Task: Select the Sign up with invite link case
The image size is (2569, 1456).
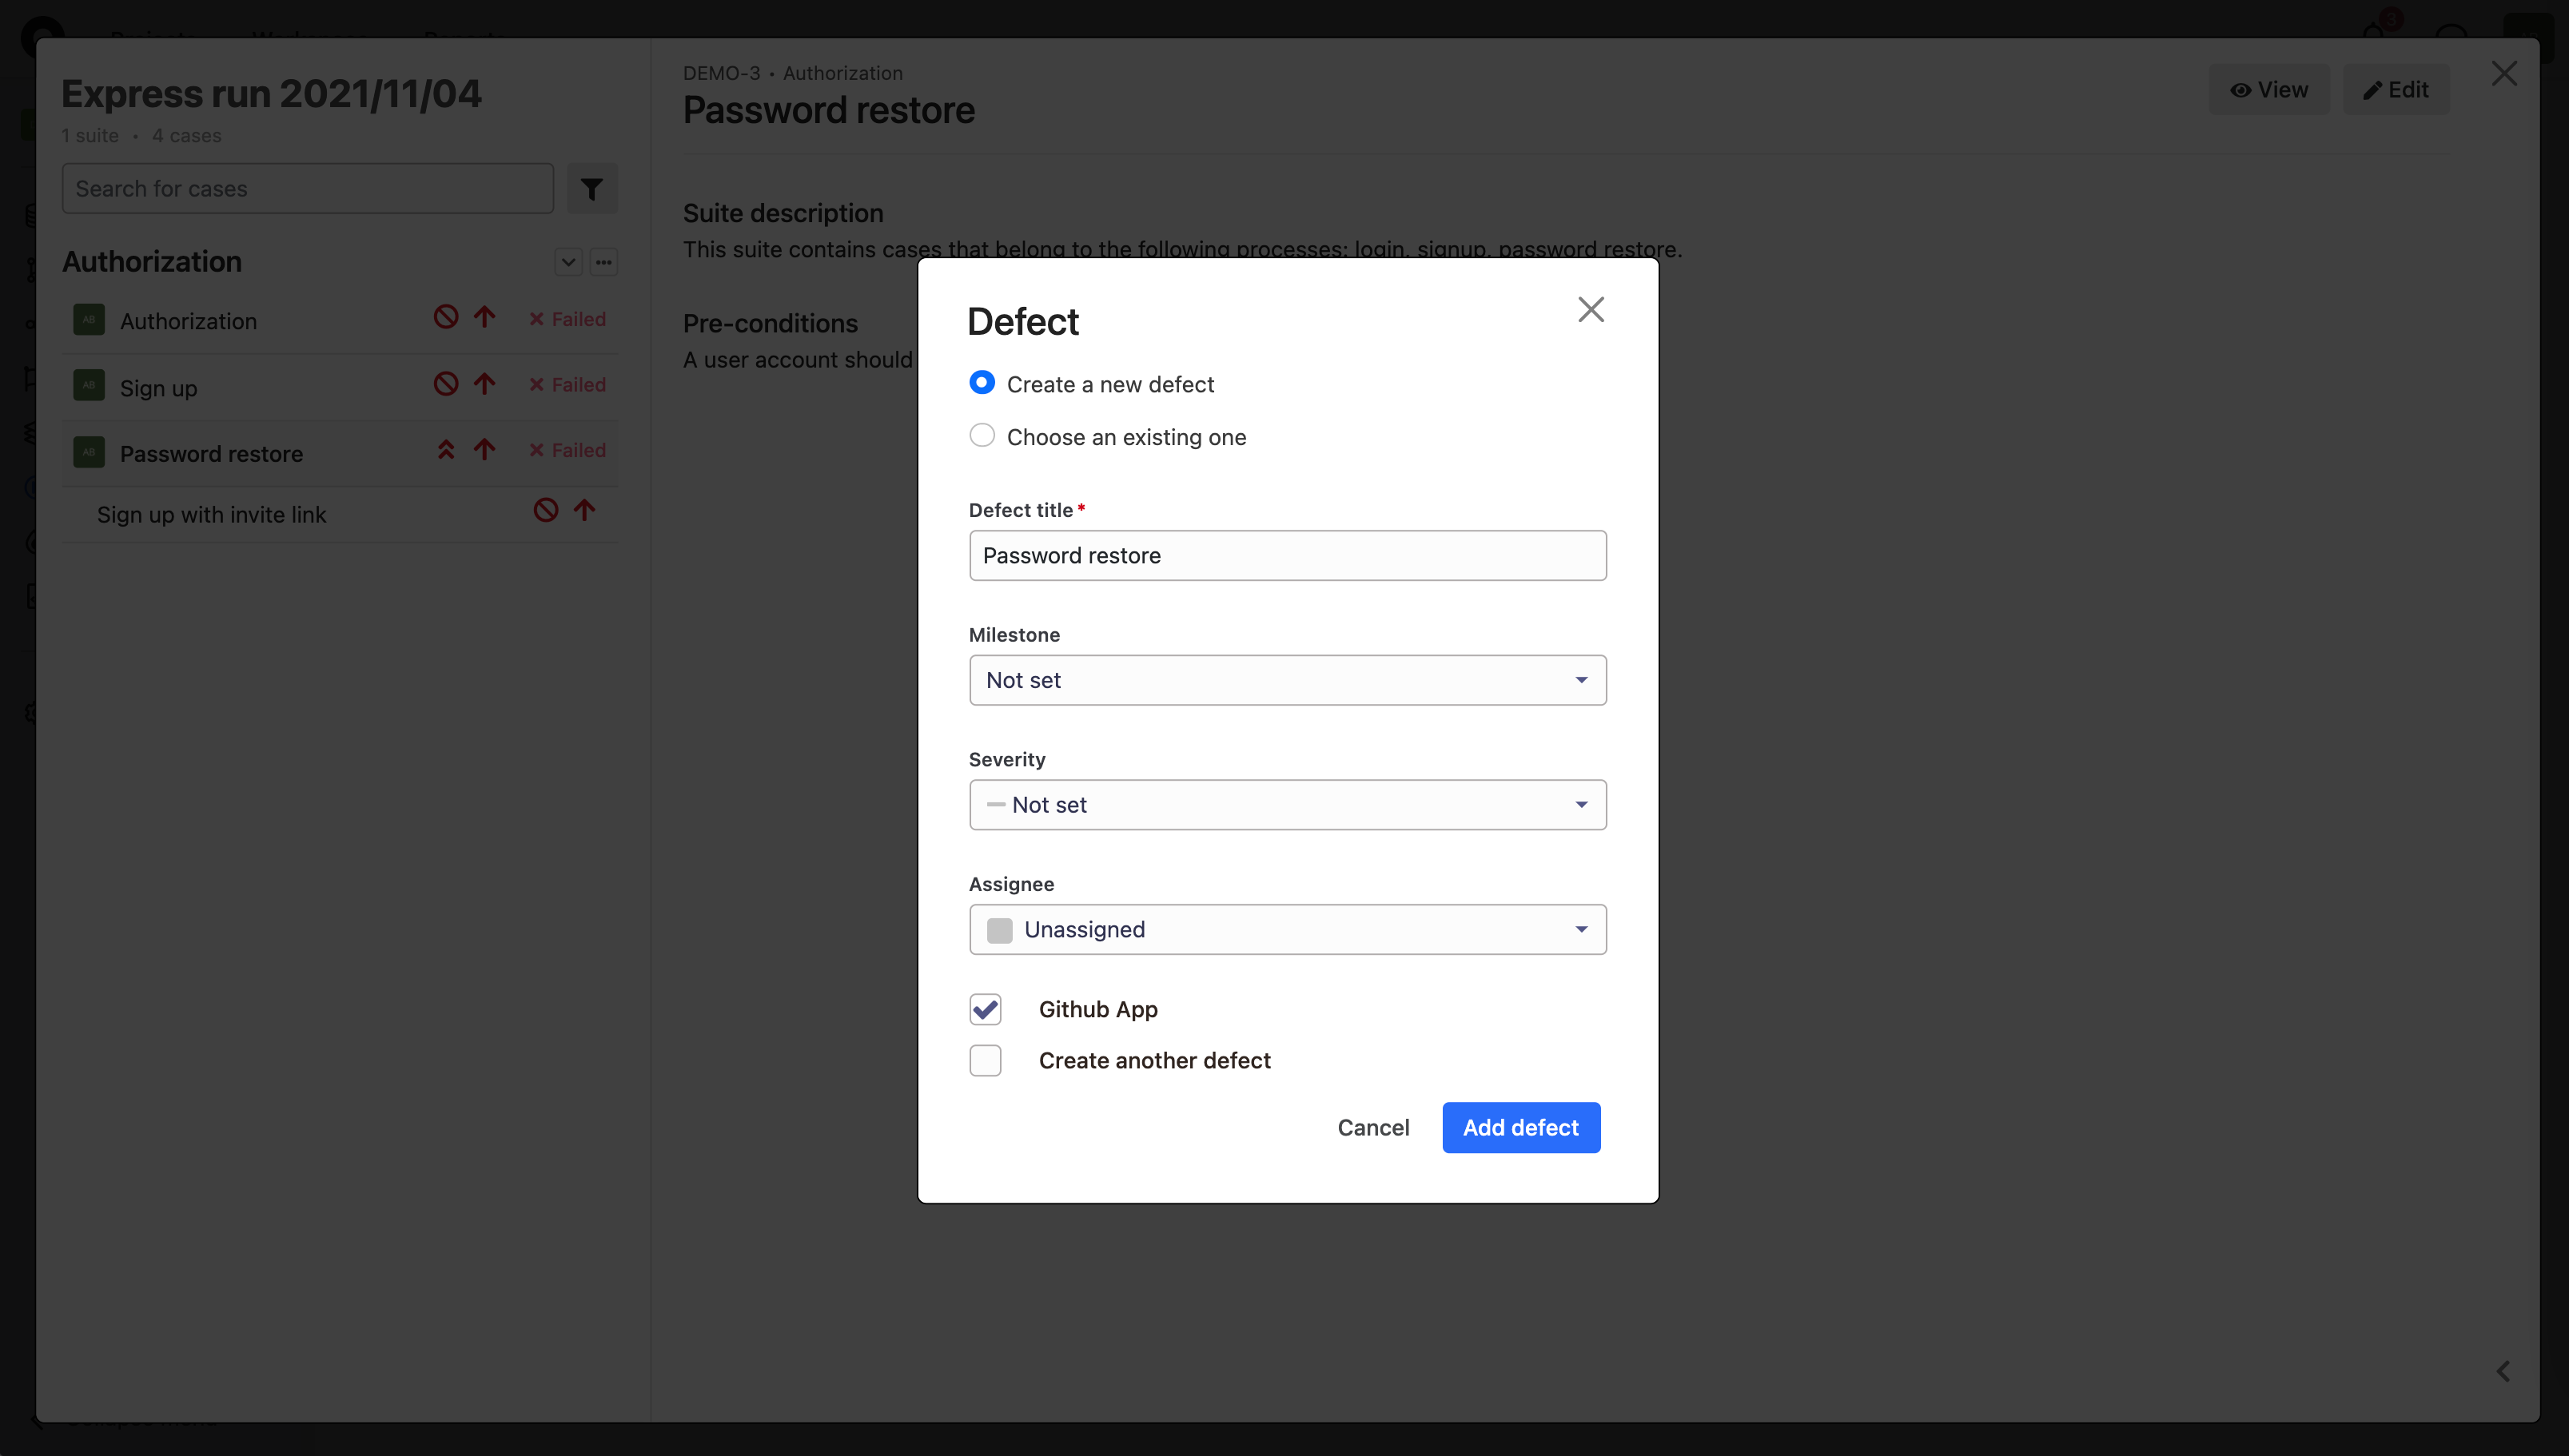Action: (340, 514)
